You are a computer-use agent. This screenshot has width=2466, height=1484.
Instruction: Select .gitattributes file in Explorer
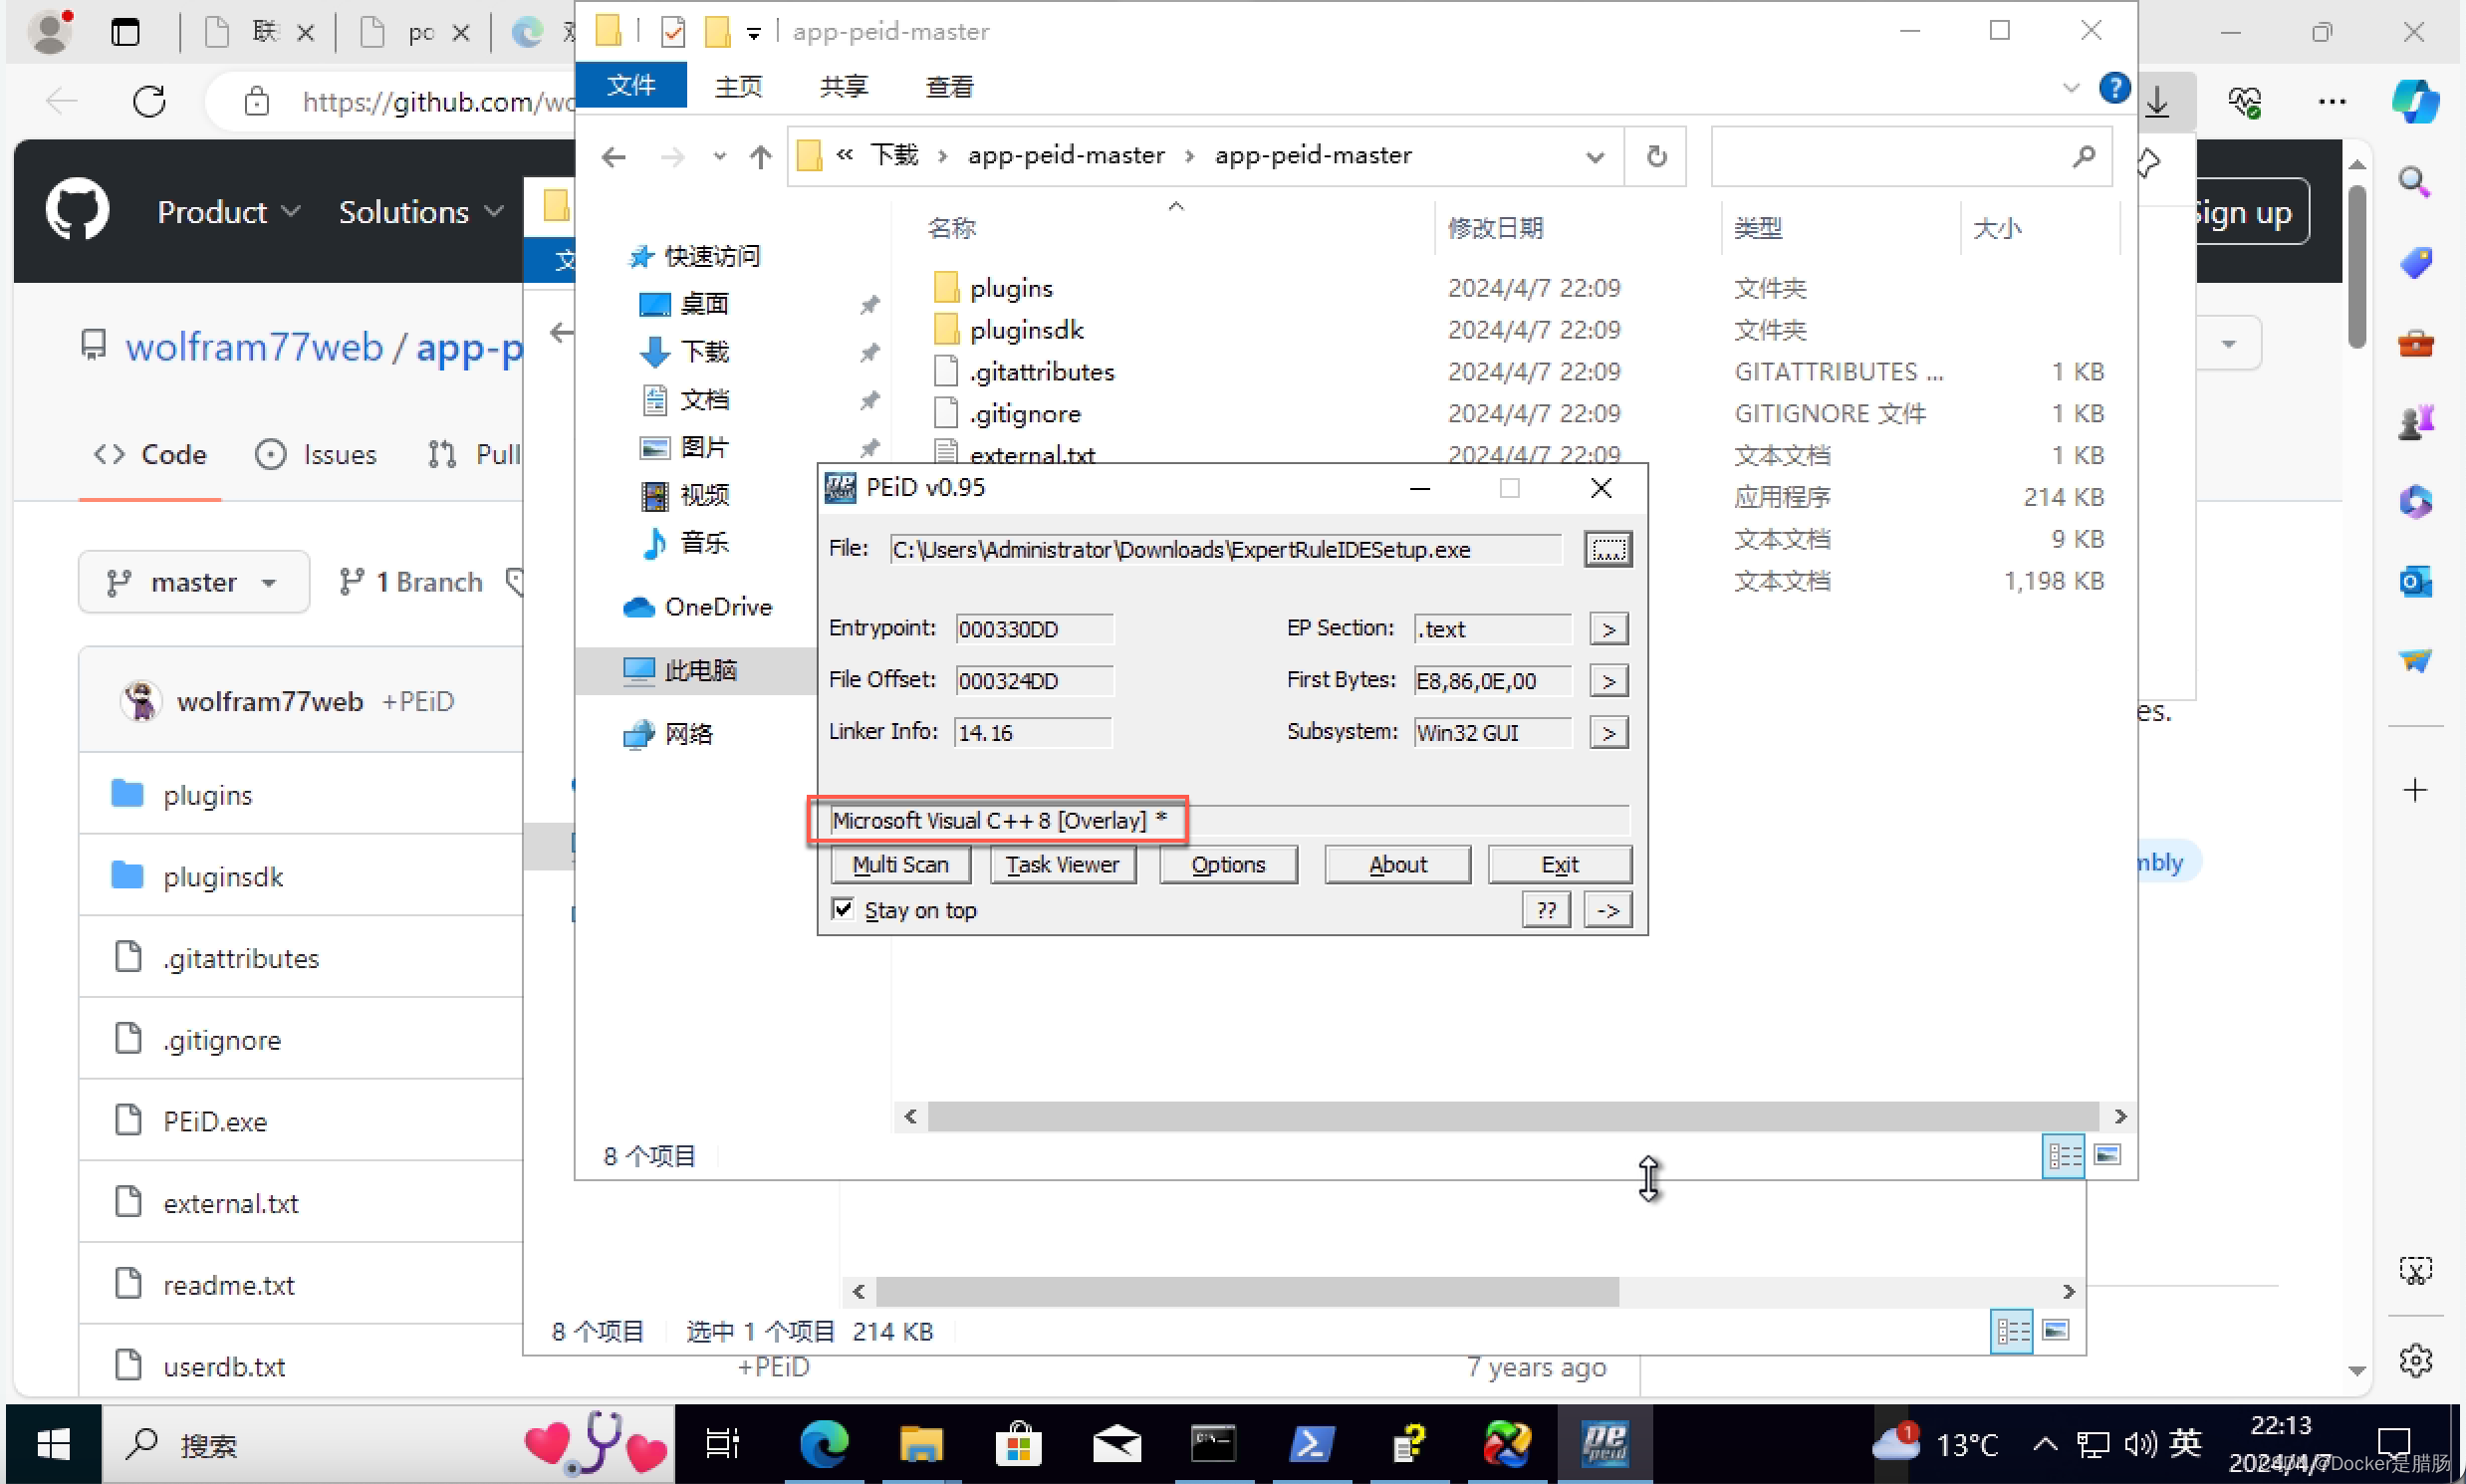(1024, 372)
